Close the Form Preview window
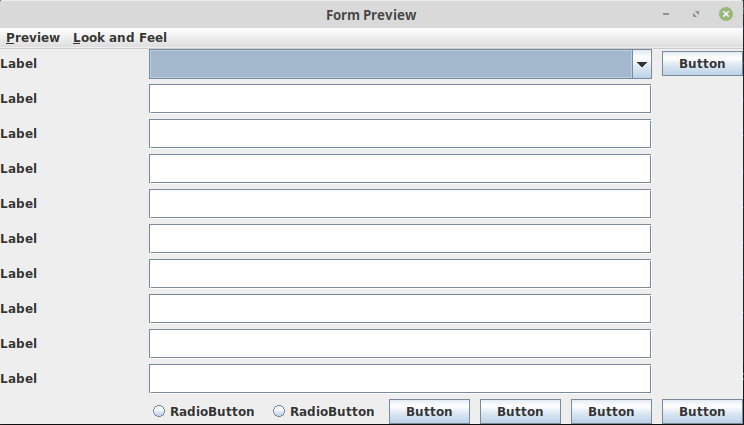Viewport: 744px width, 425px height. (x=725, y=14)
